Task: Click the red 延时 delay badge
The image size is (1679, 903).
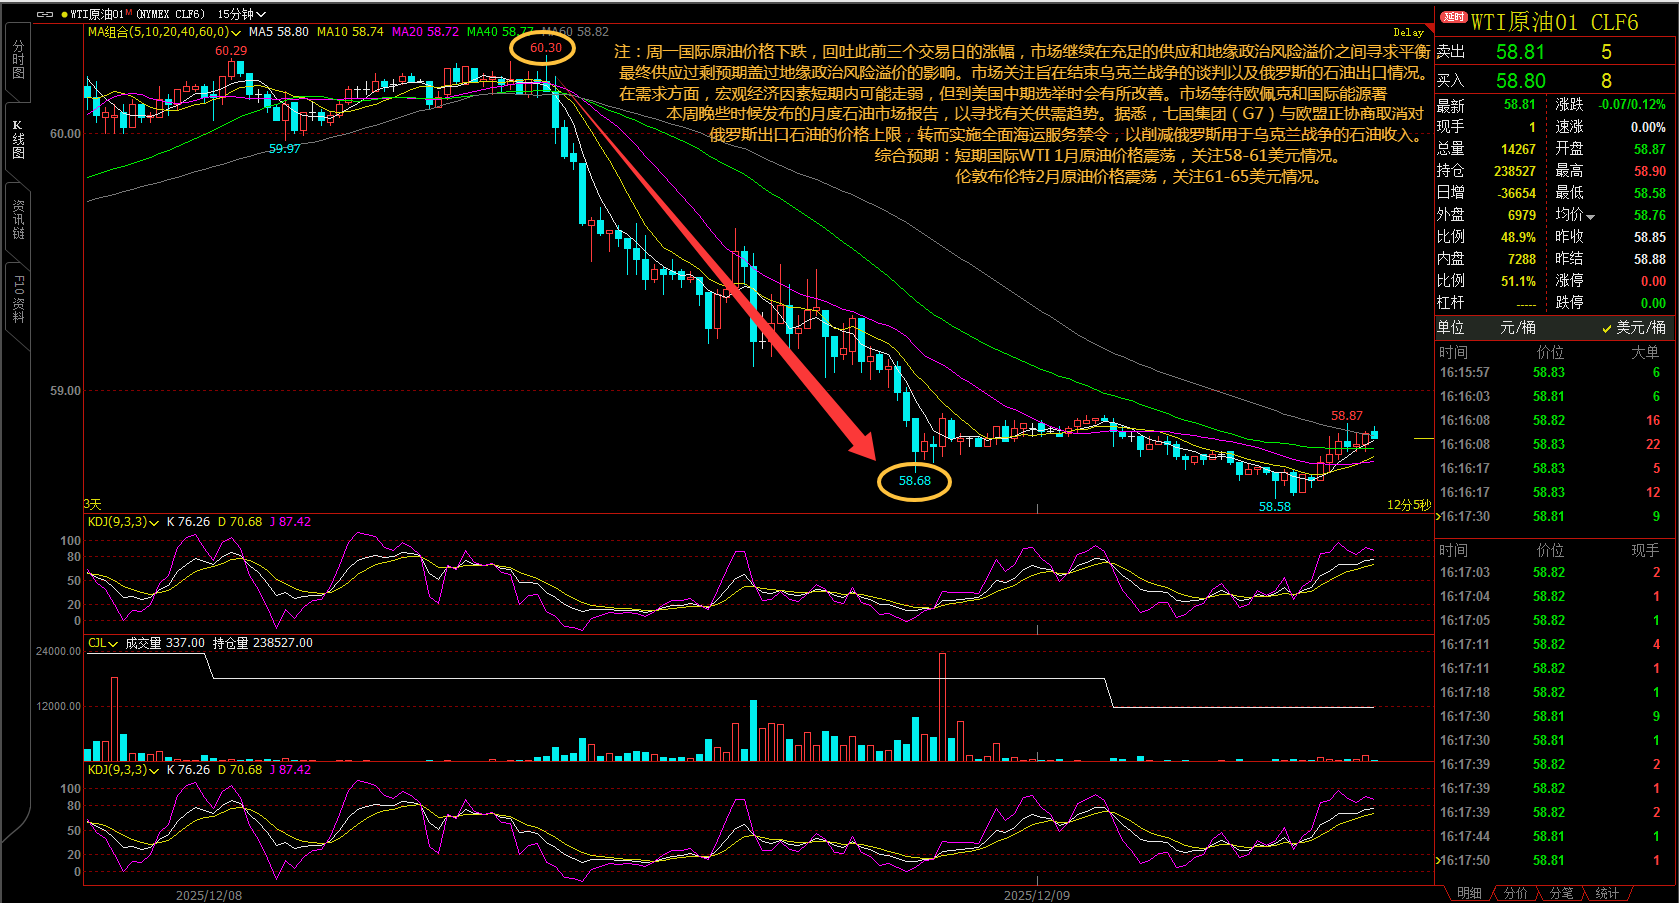Action: pyautogui.click(x=1453, y=17)
